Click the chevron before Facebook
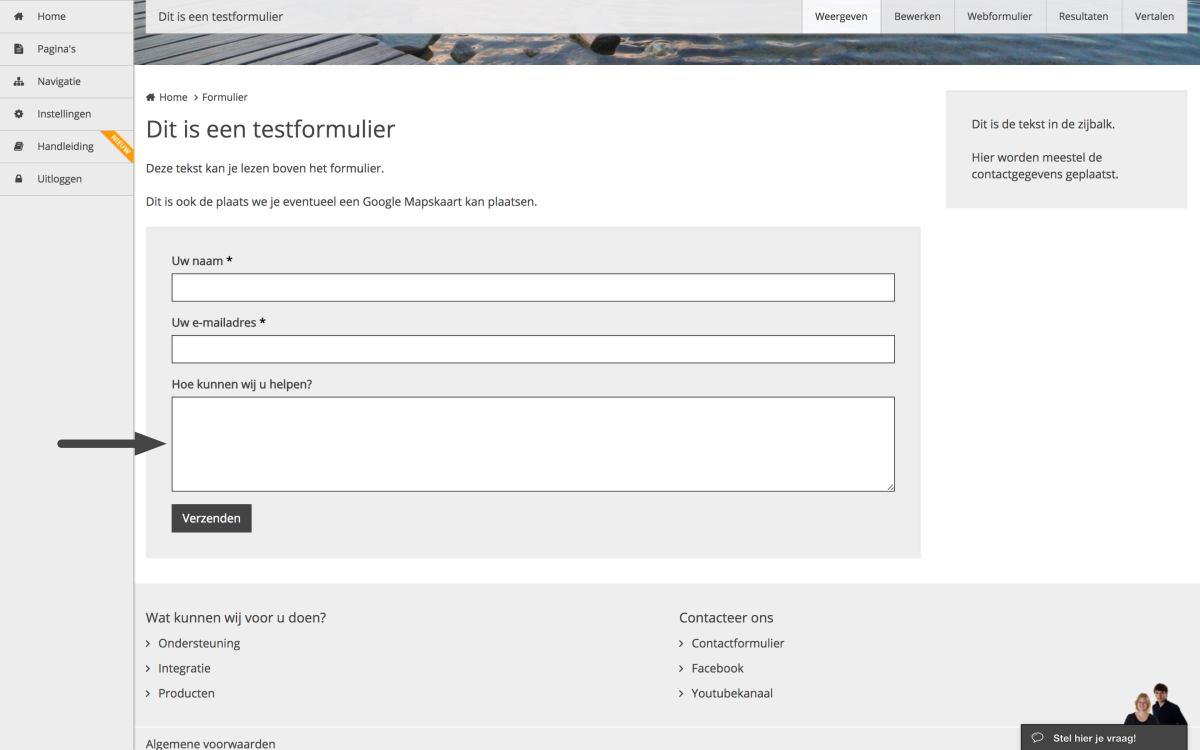1200x750 pixels. [682, 669]
